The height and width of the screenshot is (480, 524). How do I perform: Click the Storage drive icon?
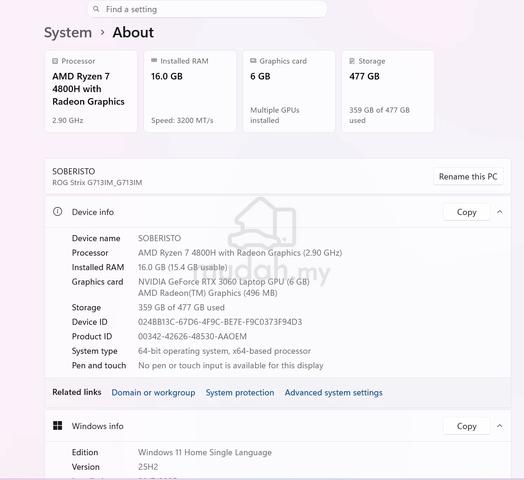[352, 61]
